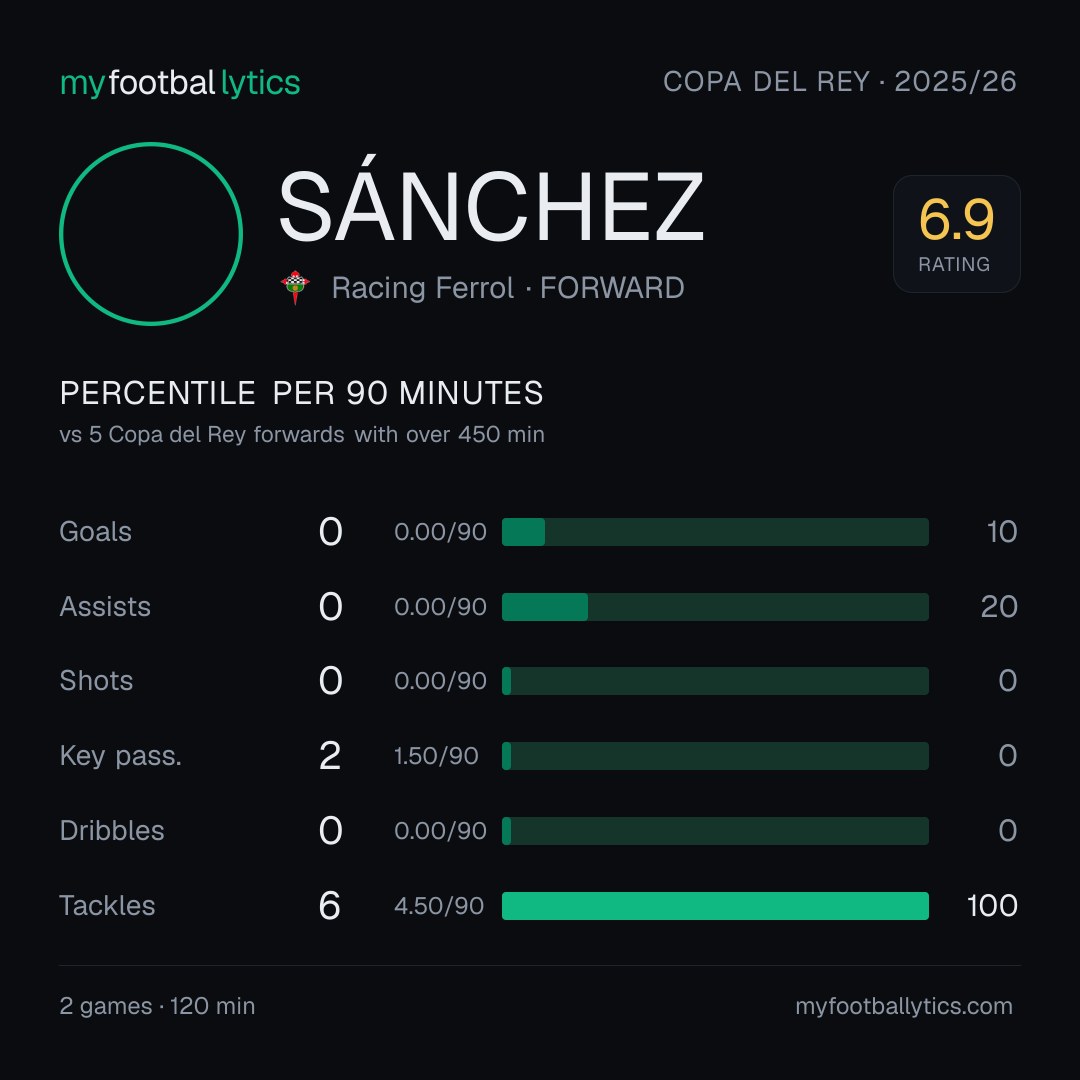This screenshot has height=1080, width=1080.
Task: Click the myfootballytics.com footer link
Action: tap(904, 1006)
